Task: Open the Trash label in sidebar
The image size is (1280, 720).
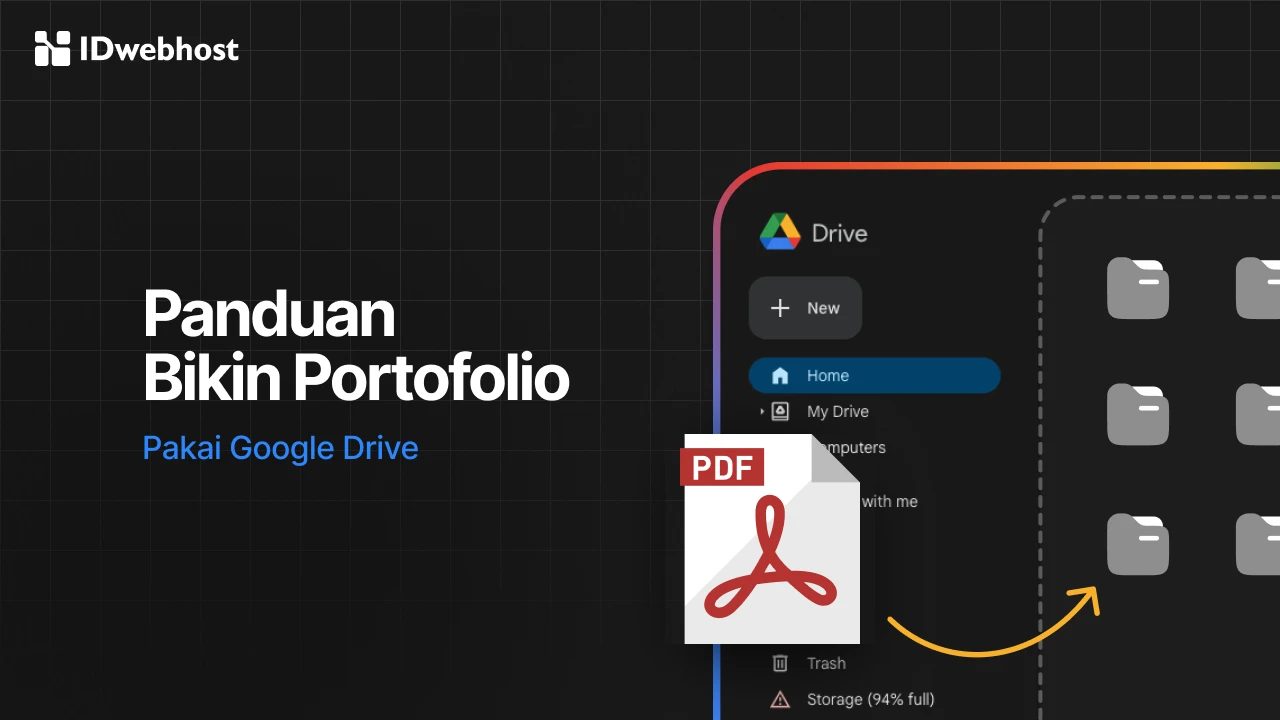Action: point(826,663)
